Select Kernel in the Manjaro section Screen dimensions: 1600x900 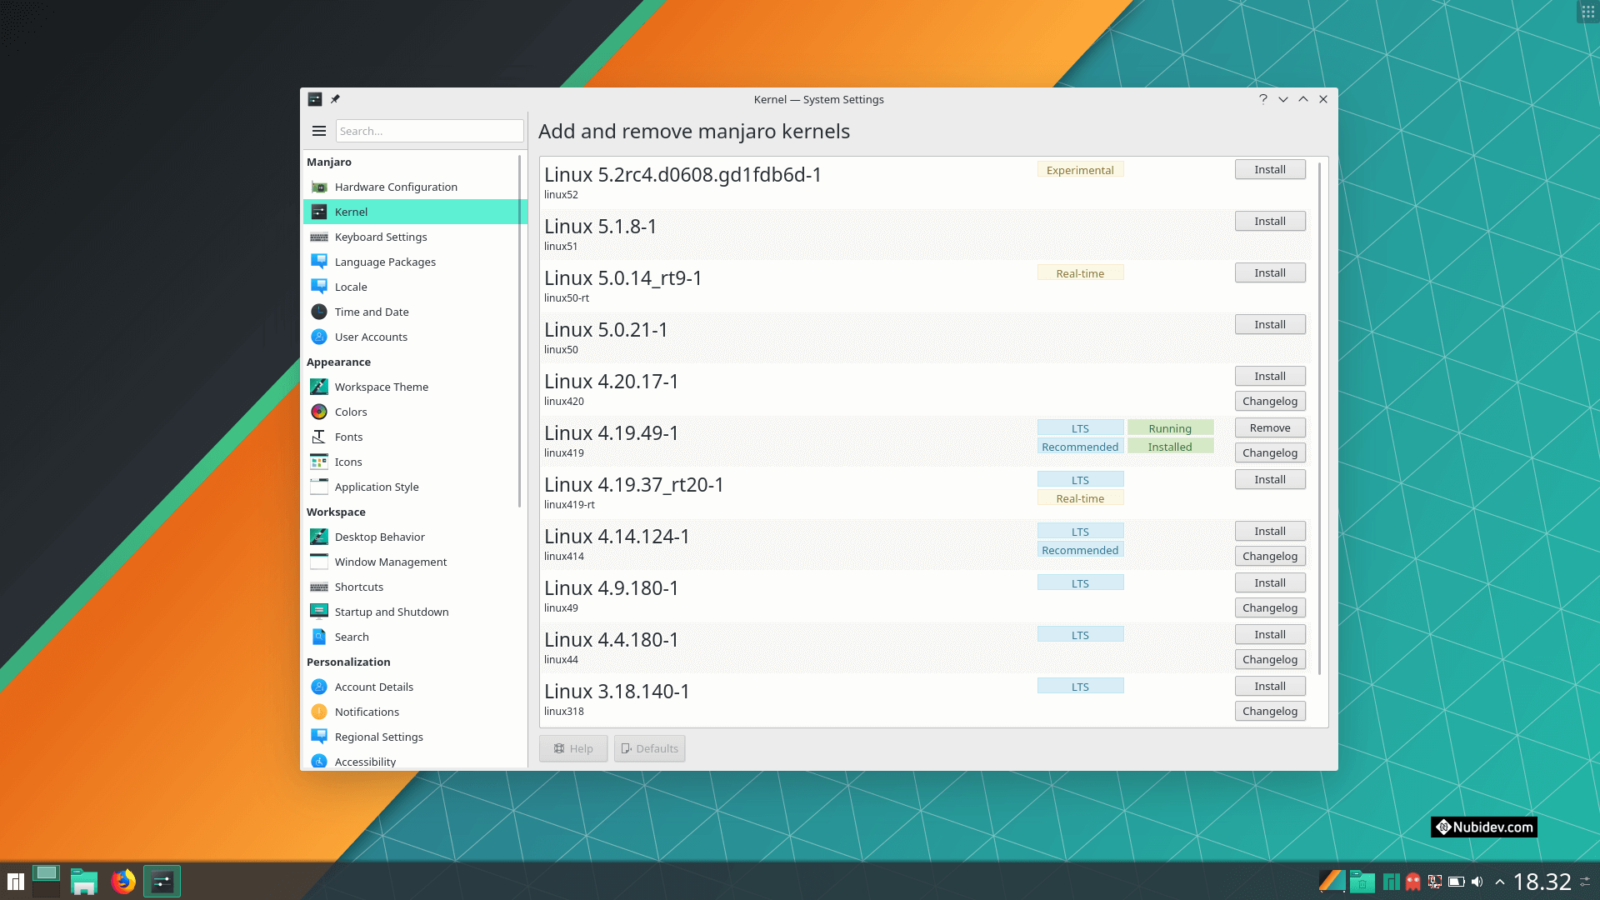[x=351, y=212]
